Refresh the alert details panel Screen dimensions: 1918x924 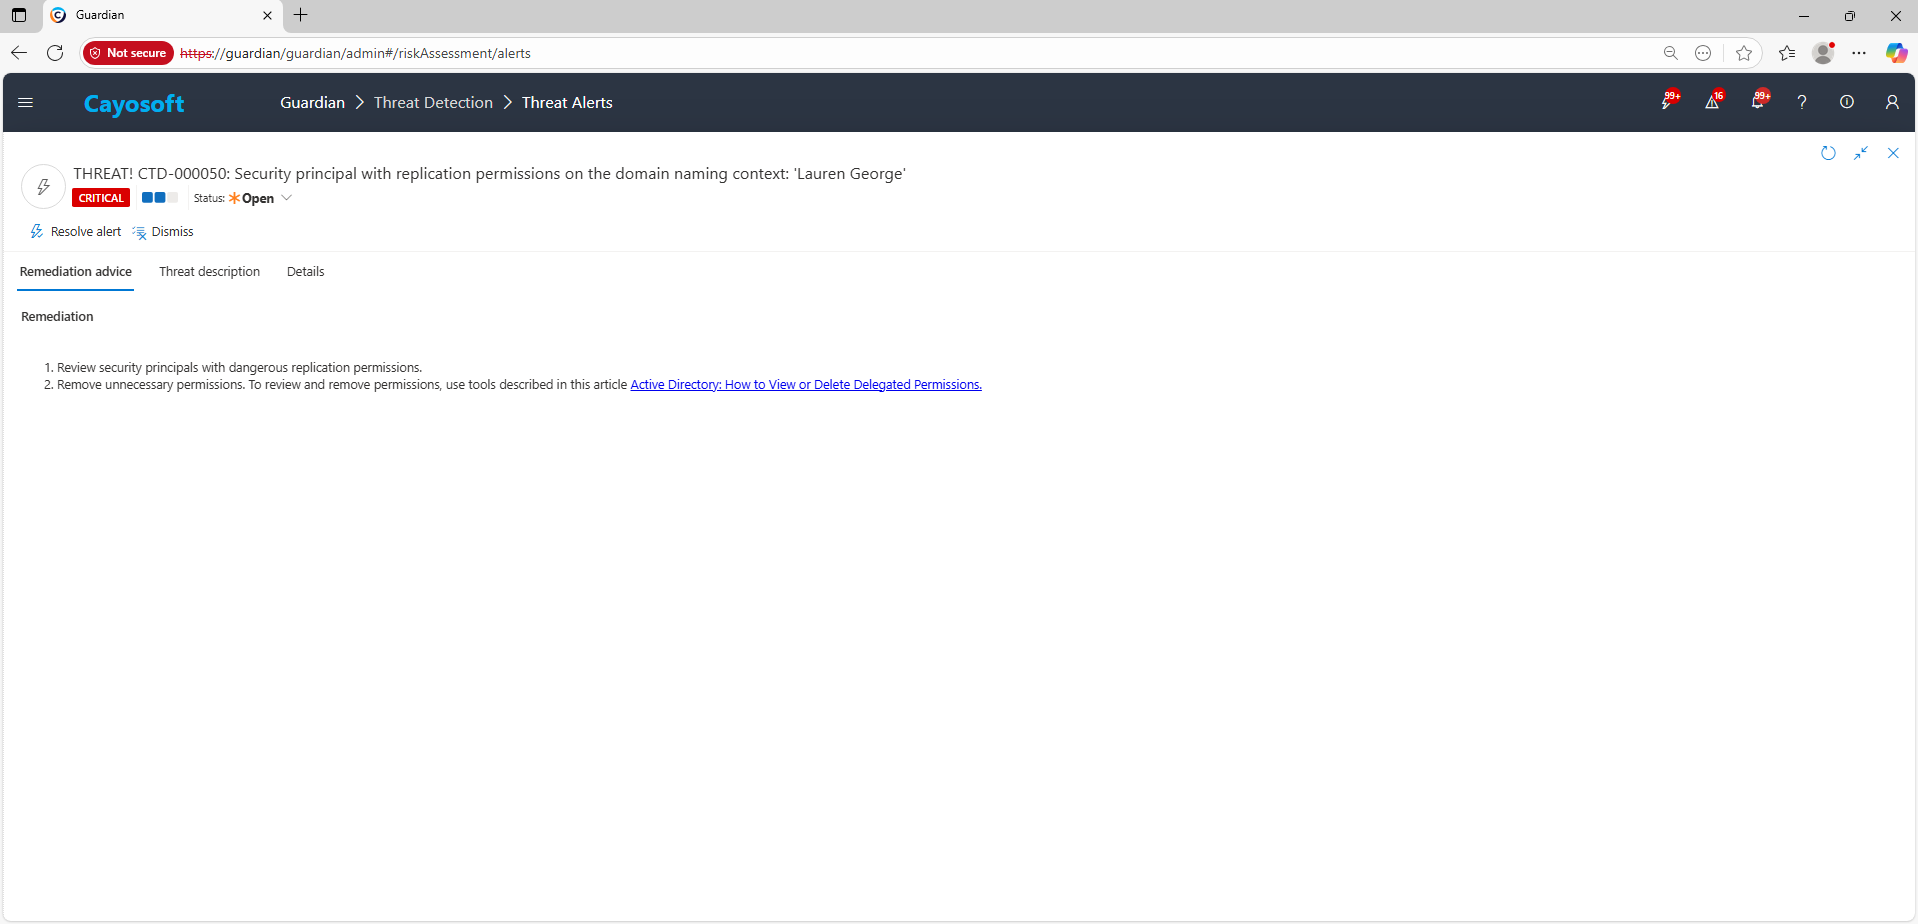pyautogui.click(x=1828, y=153)
